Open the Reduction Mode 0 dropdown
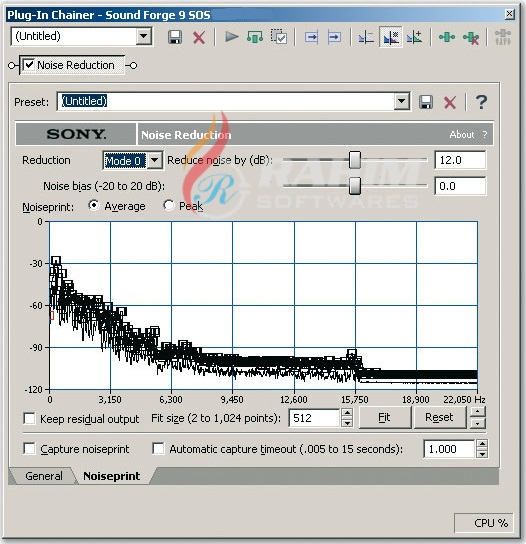 pyautogui.click(x=155, y=160)
